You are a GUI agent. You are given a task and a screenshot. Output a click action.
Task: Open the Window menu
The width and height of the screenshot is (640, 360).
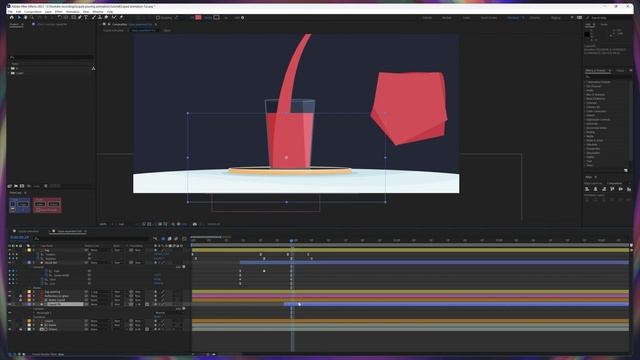click(98, 12)
